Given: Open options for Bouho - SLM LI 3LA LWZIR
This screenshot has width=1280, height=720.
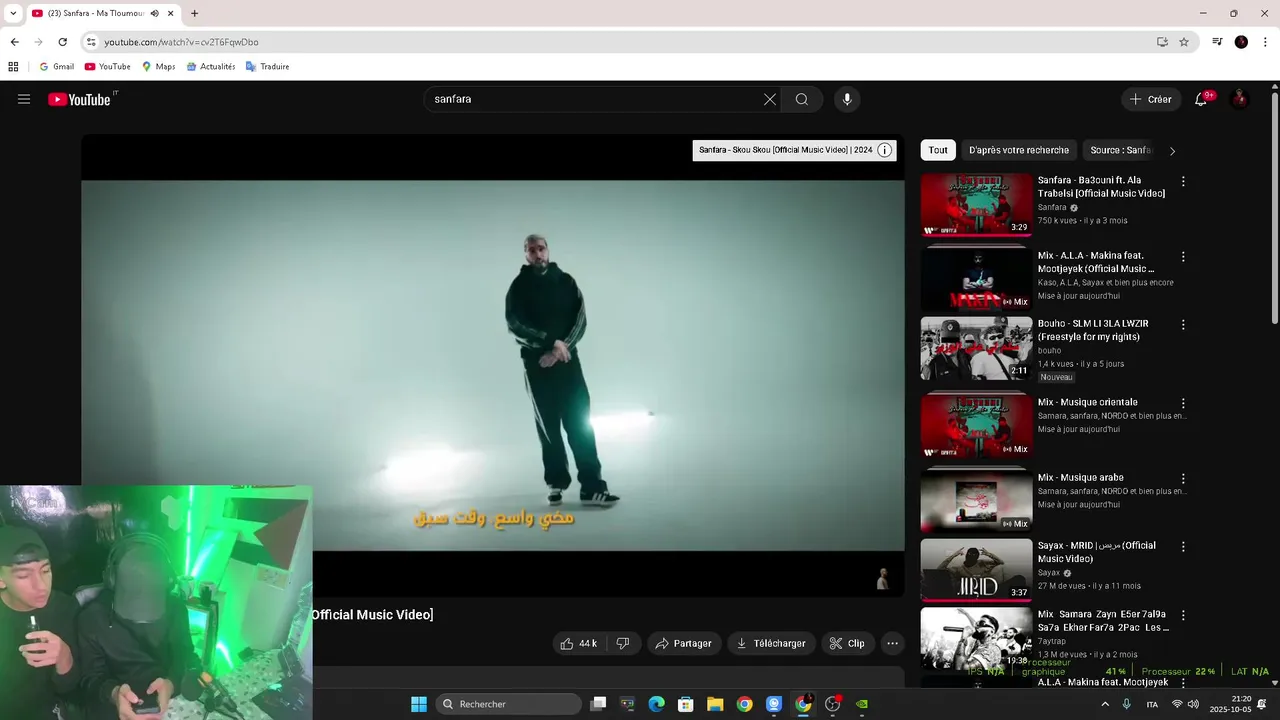Looking at the screenshot, I should 1183,325.
